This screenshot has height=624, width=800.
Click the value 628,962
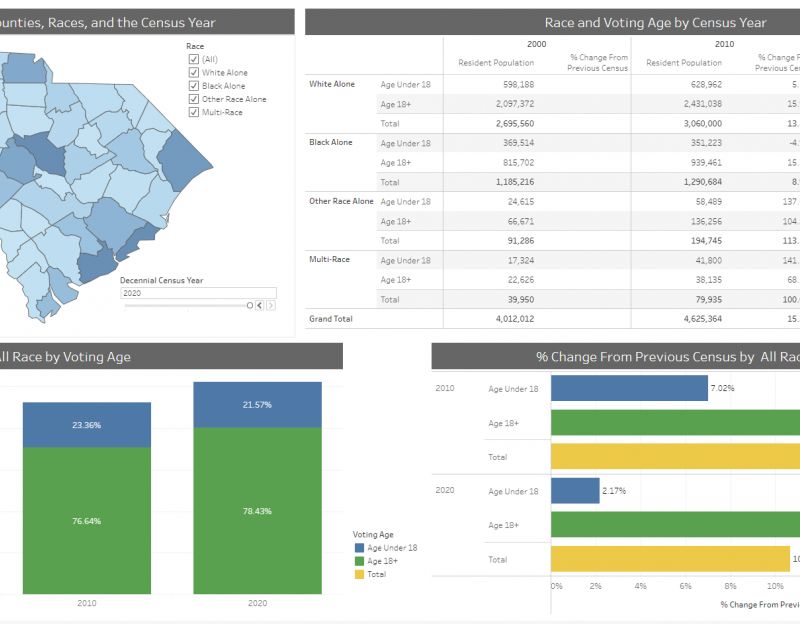click(706, 85)
